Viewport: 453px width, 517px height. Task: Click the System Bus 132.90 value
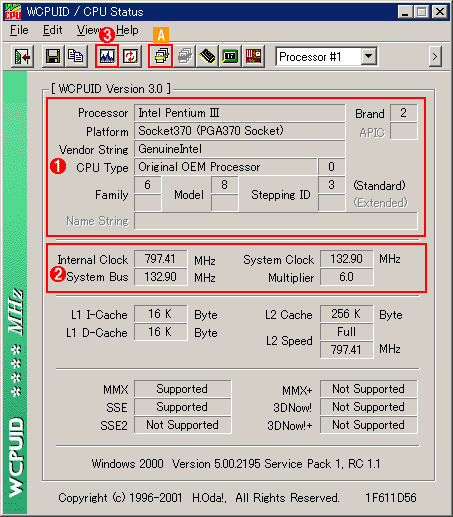click(161, 277)
